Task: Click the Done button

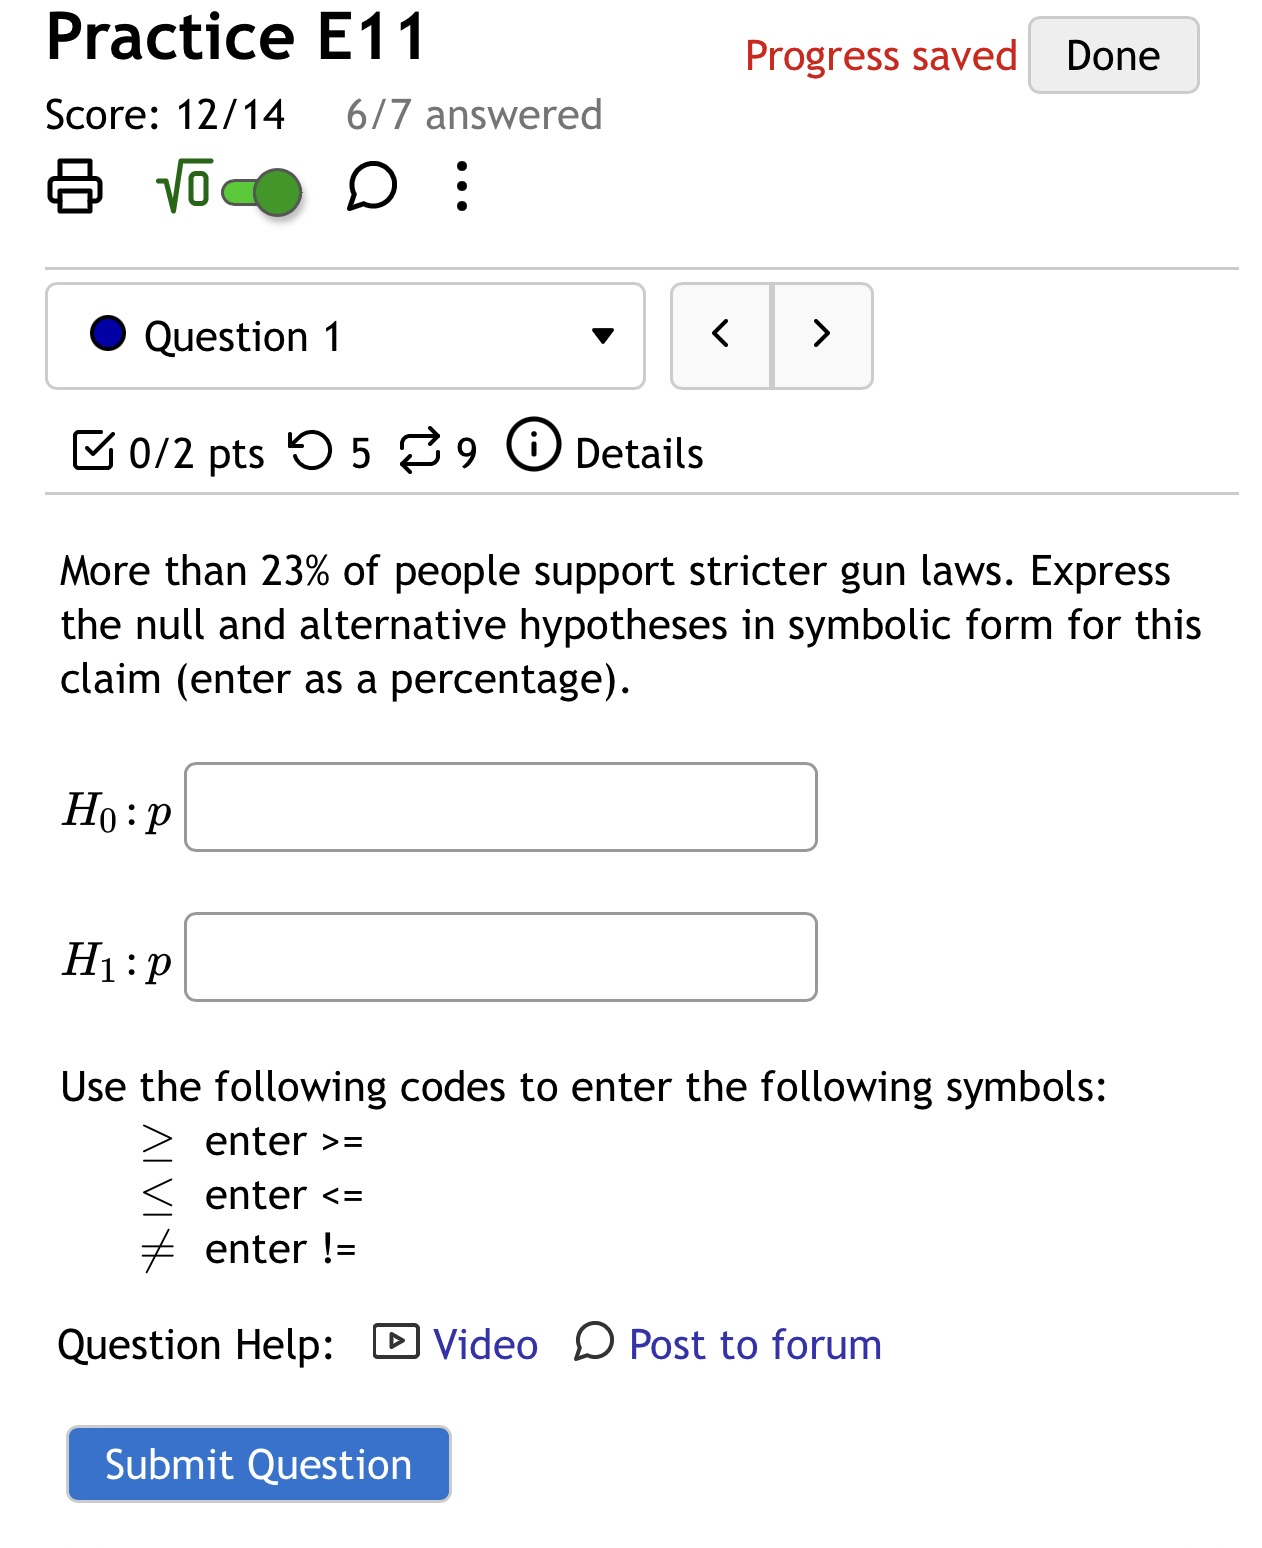Action: (x=1112, y=55)
